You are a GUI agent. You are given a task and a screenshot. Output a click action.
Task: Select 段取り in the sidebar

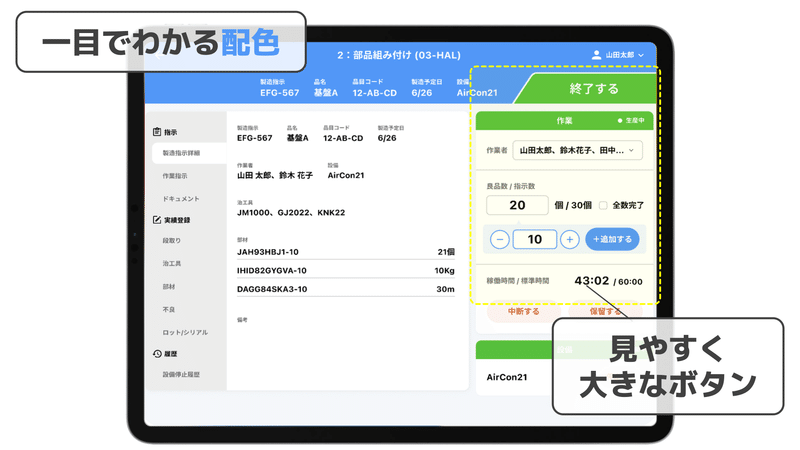[x=172, y=241]
